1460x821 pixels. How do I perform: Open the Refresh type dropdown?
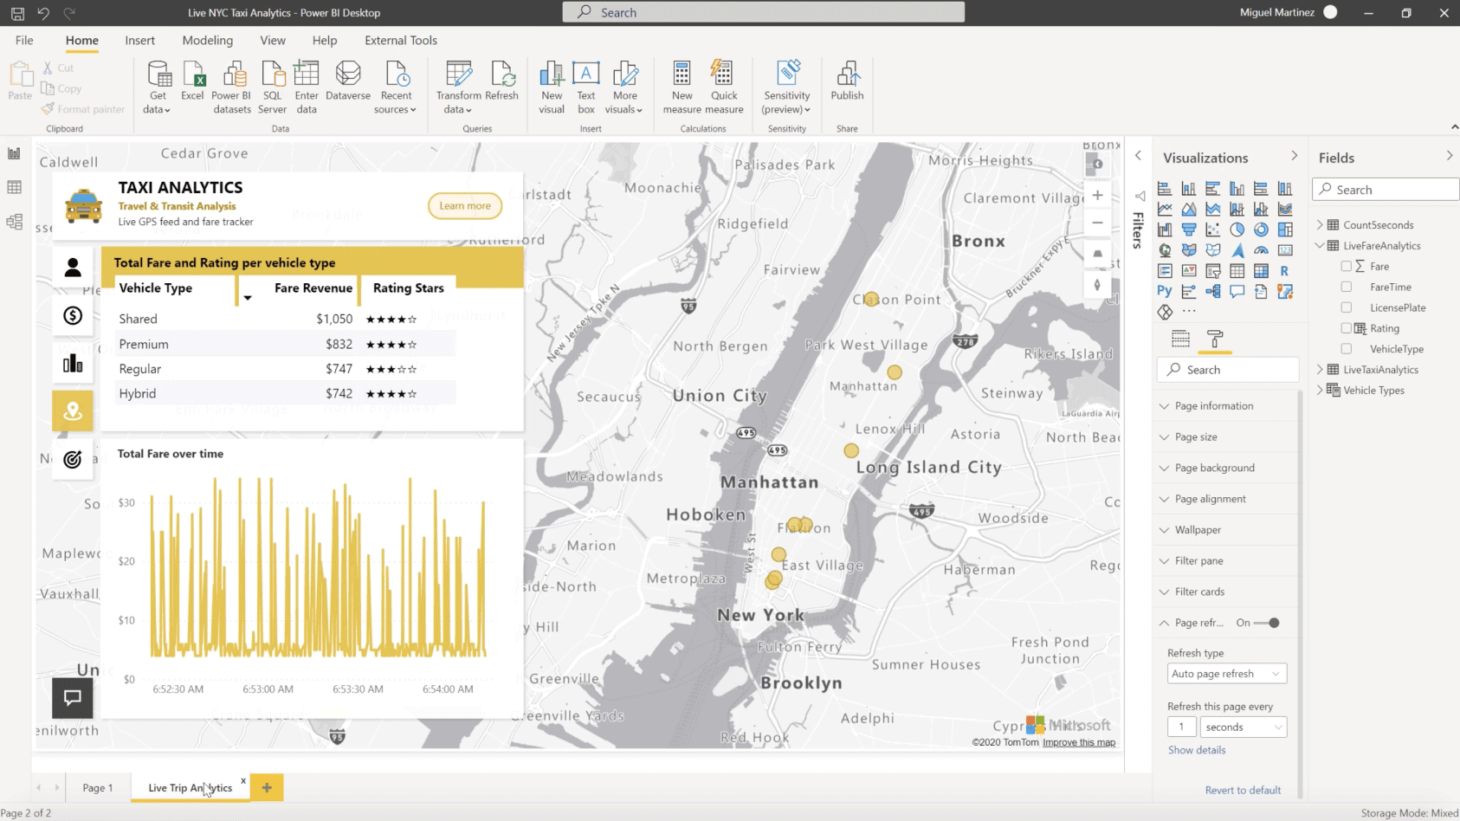(1226, 674)
